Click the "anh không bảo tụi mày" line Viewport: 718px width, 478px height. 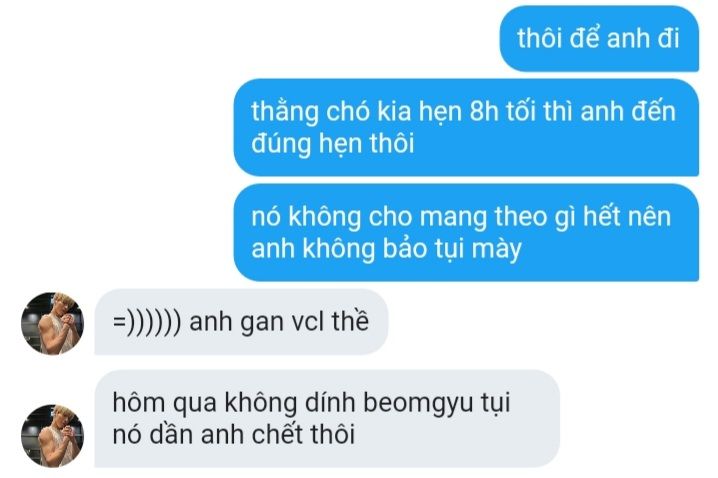click(x=386, y=249)
